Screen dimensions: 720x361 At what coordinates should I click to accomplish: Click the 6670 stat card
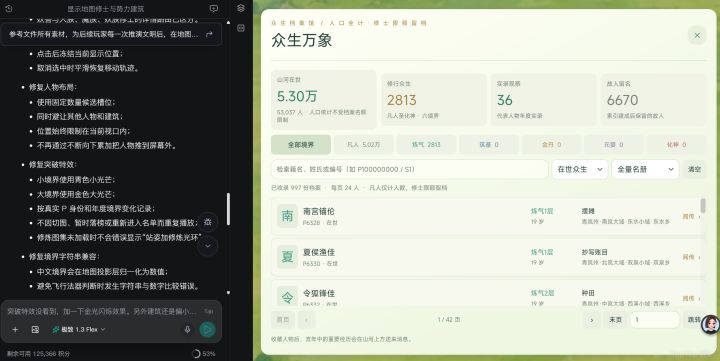tap(653, 100)
